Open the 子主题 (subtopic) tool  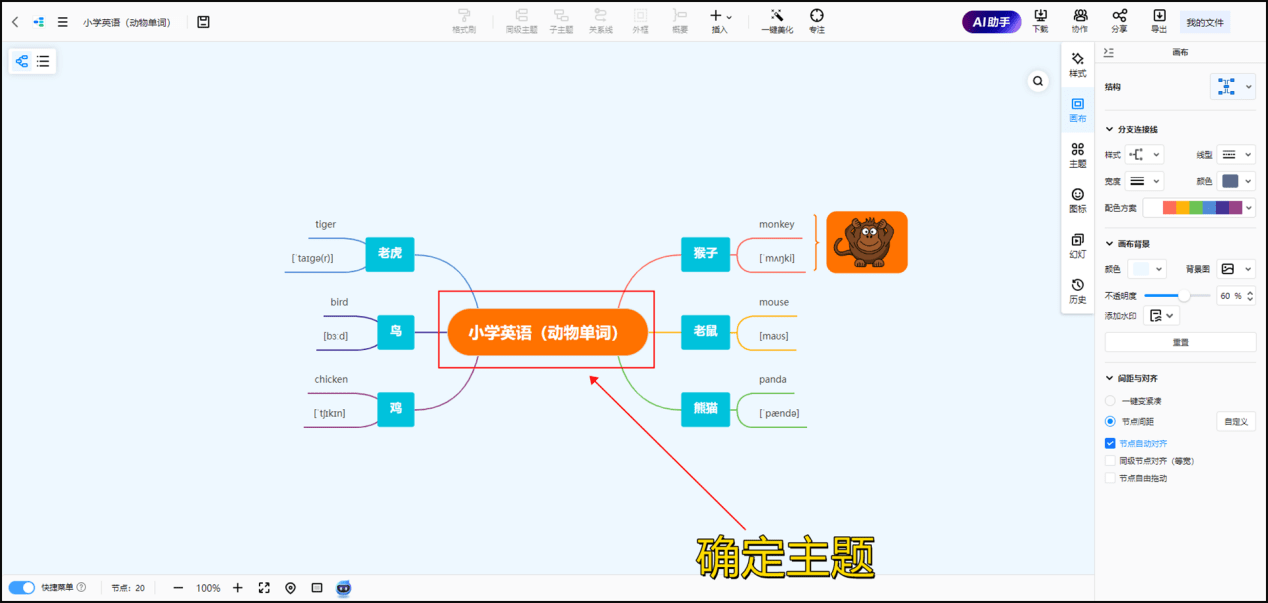[x=561, y=20]
